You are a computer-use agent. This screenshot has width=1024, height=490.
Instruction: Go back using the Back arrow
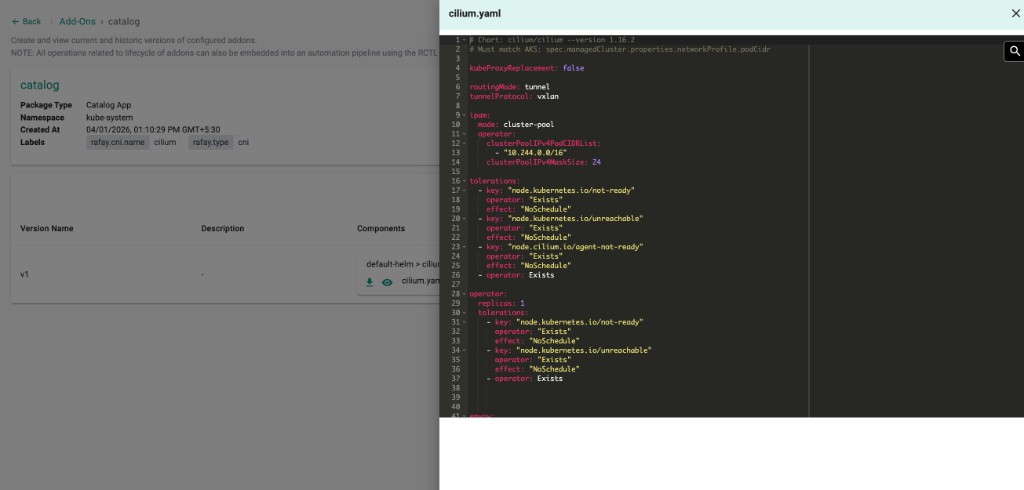[x=26, y=21]
